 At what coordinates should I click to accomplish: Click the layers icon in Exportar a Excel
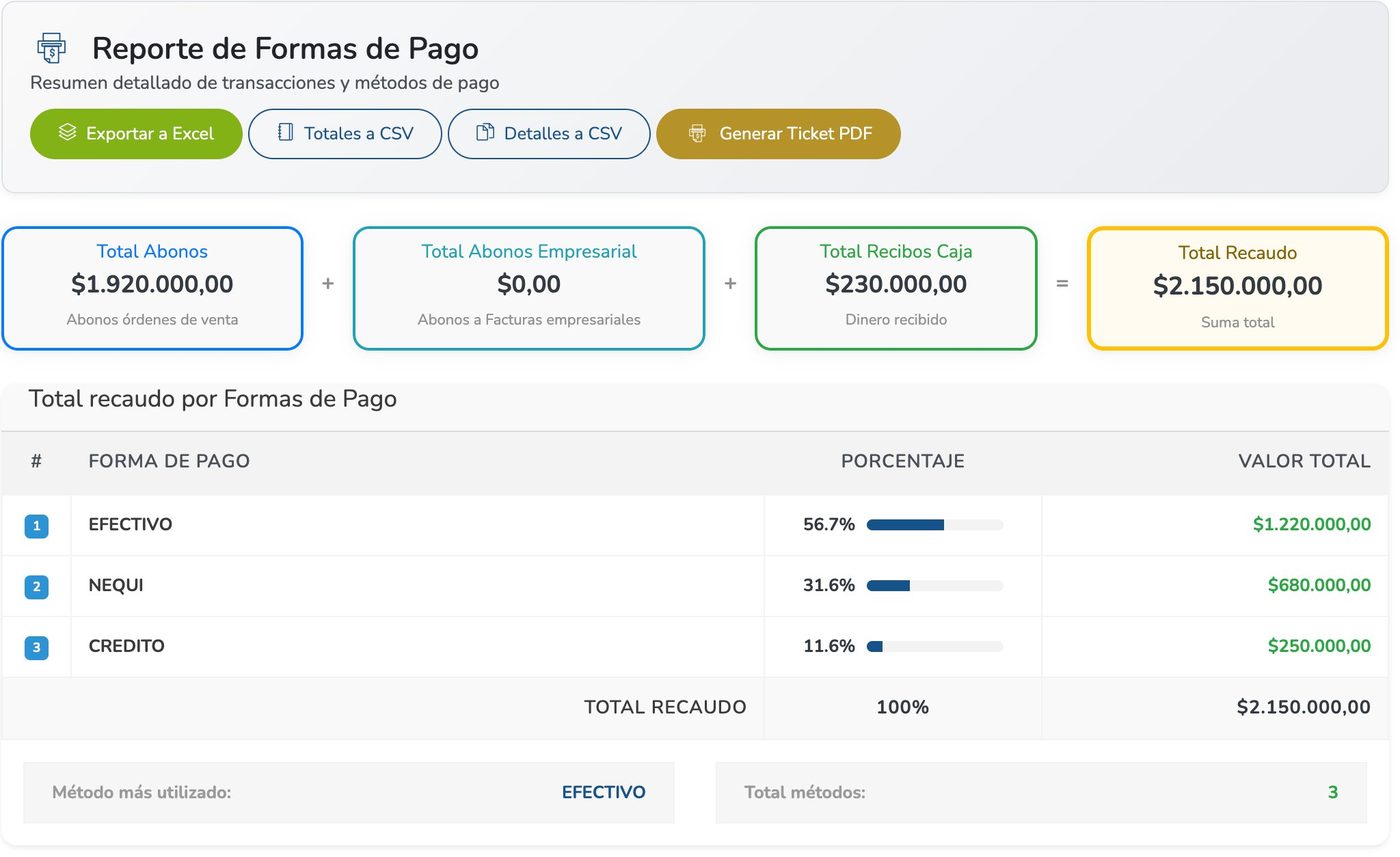pyautogui.click(x=67, y=132)
